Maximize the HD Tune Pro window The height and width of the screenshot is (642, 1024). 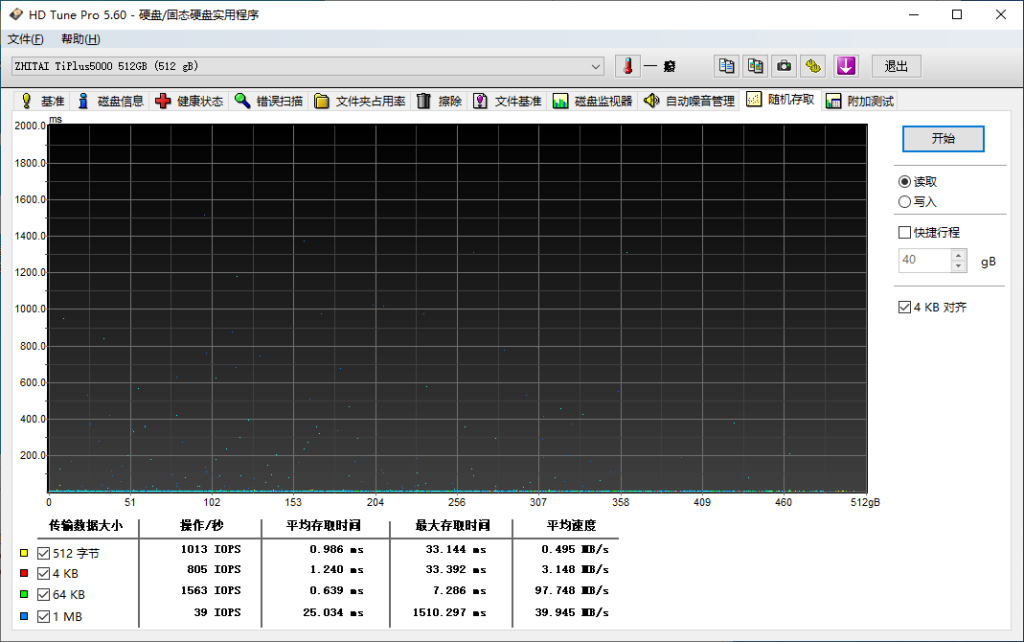957,14
